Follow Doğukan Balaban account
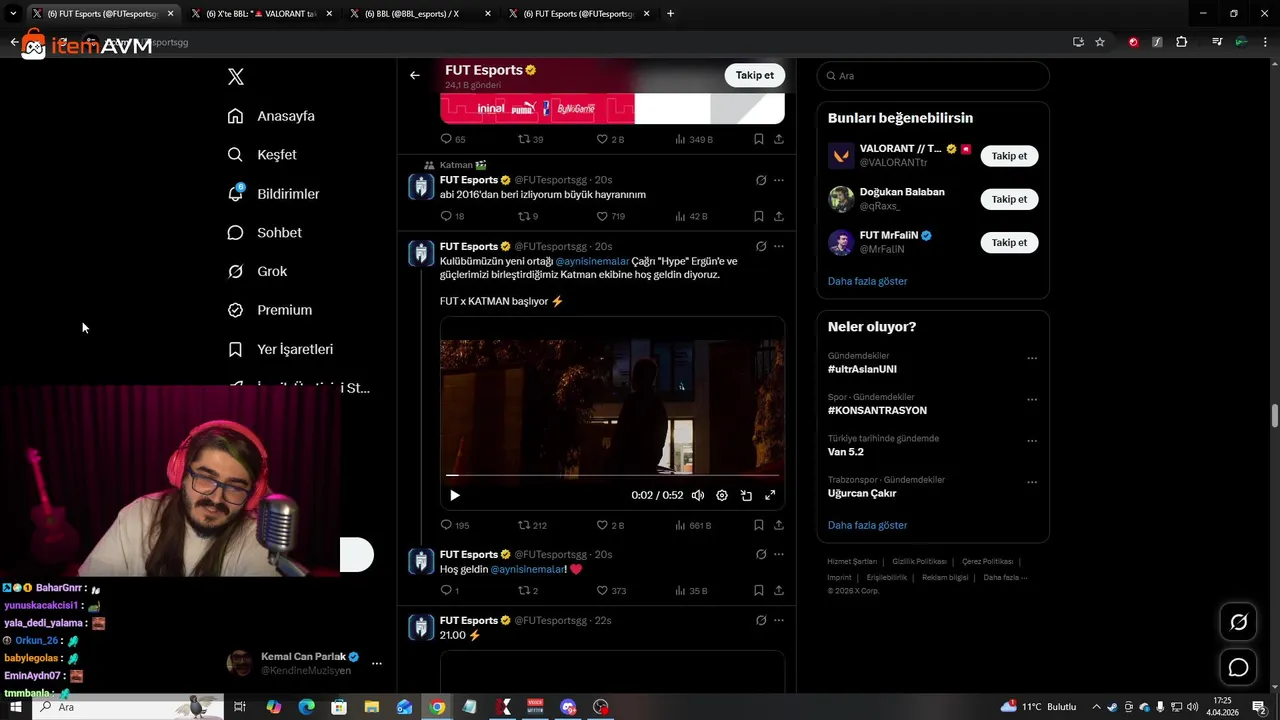 pyautogui.click(x=1009, y=199)
